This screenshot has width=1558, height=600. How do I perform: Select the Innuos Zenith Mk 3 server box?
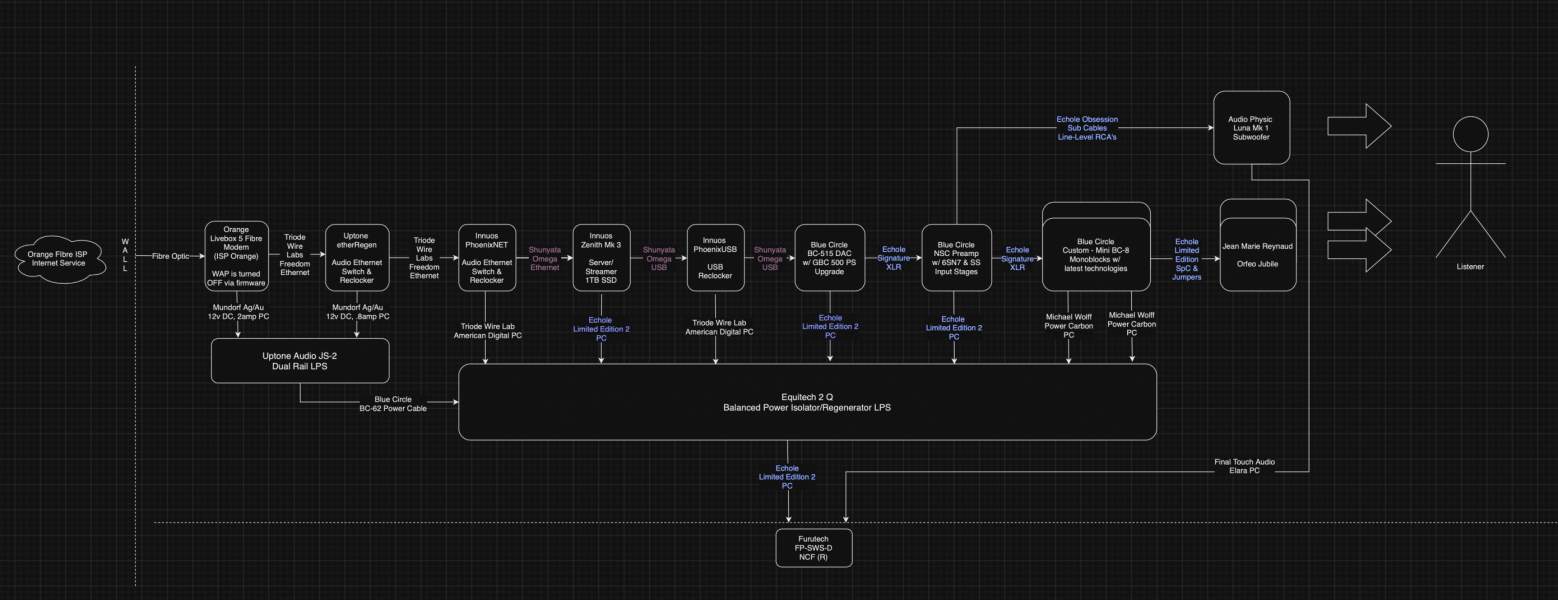(x=601, y=258)
